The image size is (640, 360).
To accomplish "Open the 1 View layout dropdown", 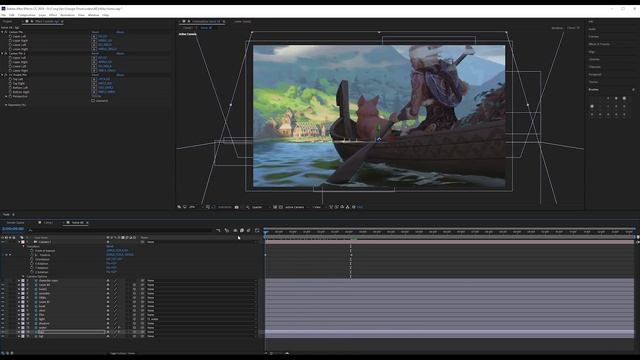I will 318,207.
